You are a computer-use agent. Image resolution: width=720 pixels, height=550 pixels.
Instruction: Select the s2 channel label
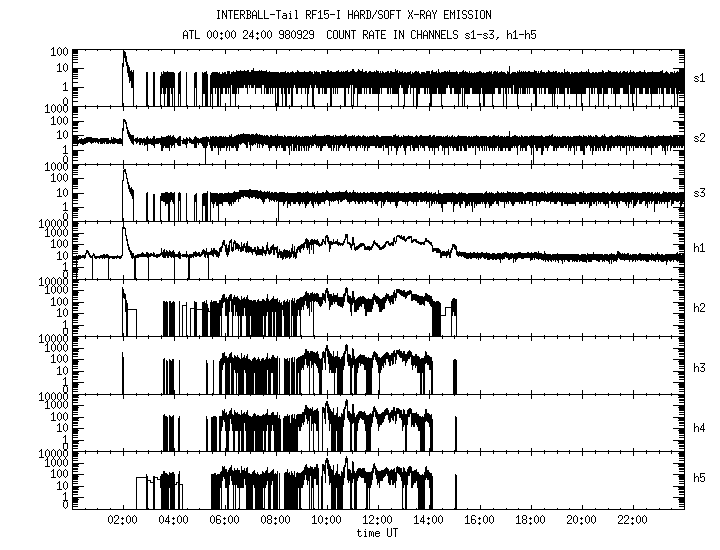(699, 138)
